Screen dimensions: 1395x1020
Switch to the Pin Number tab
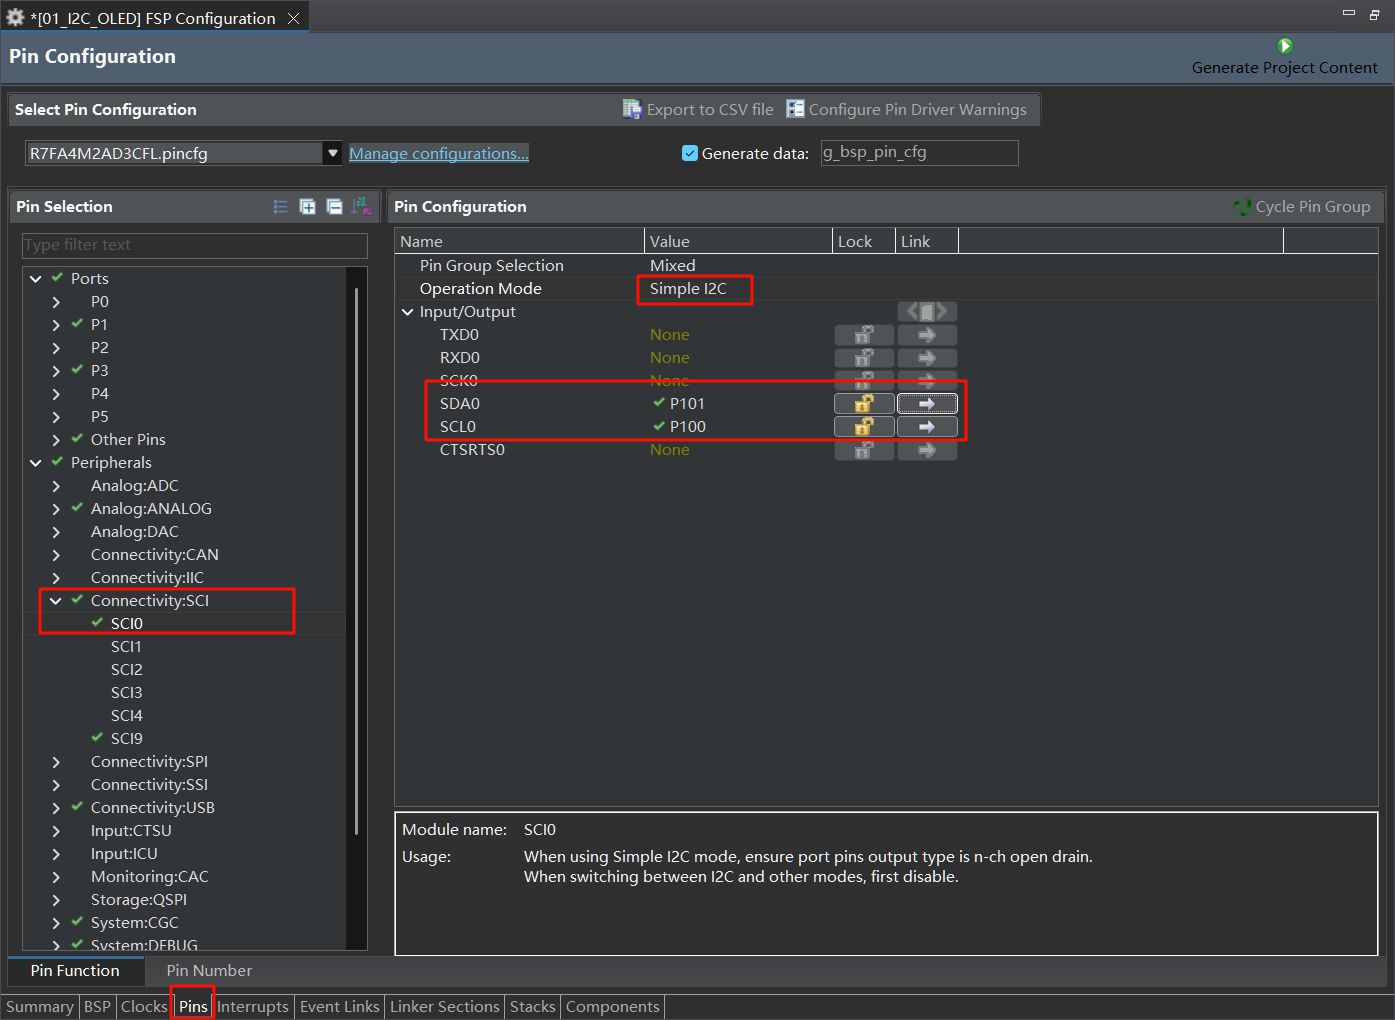[209, 971]
